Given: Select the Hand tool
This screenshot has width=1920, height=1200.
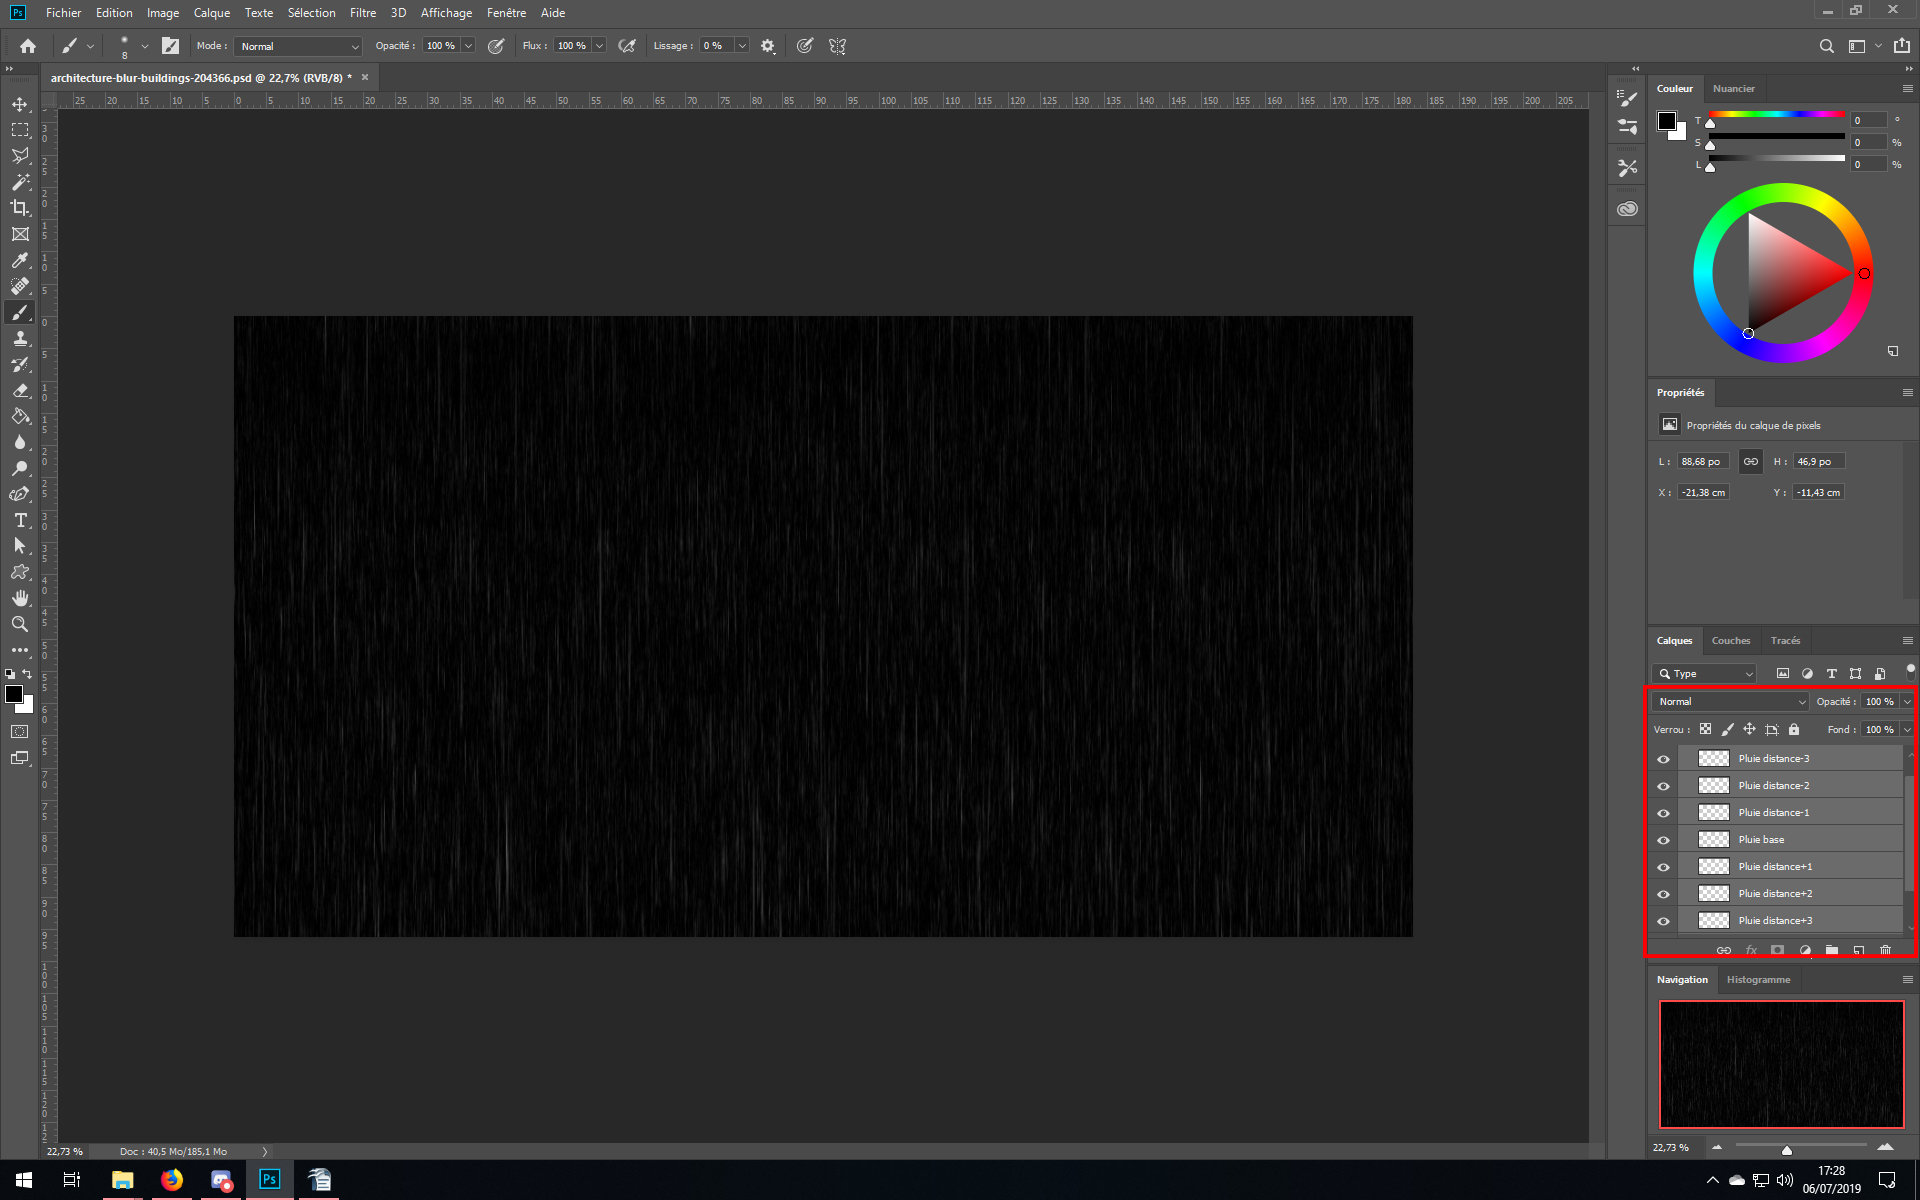Looking at the screenshot, I should pyautogui.click(x=20, y=598).
